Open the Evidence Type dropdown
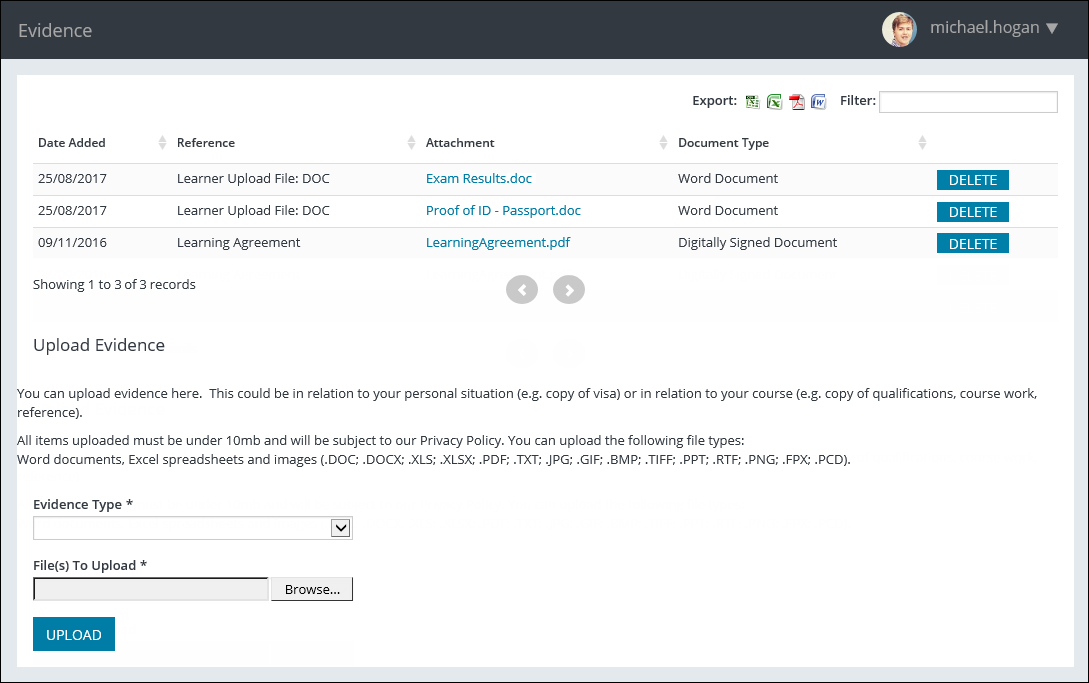 193,528
